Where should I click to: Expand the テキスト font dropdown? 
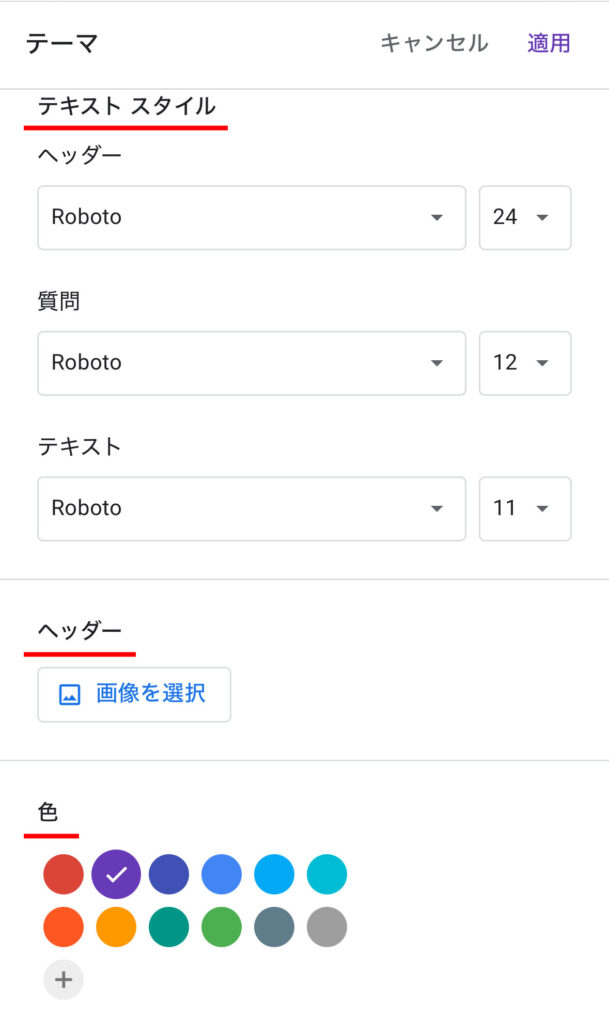tap(251, 508)
